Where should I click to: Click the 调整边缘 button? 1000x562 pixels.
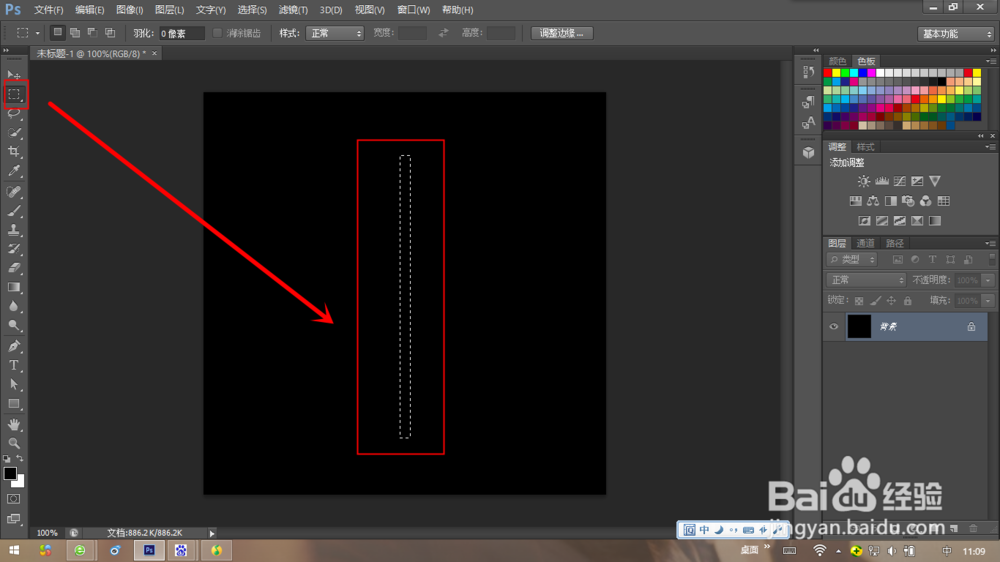coord(562,33)
